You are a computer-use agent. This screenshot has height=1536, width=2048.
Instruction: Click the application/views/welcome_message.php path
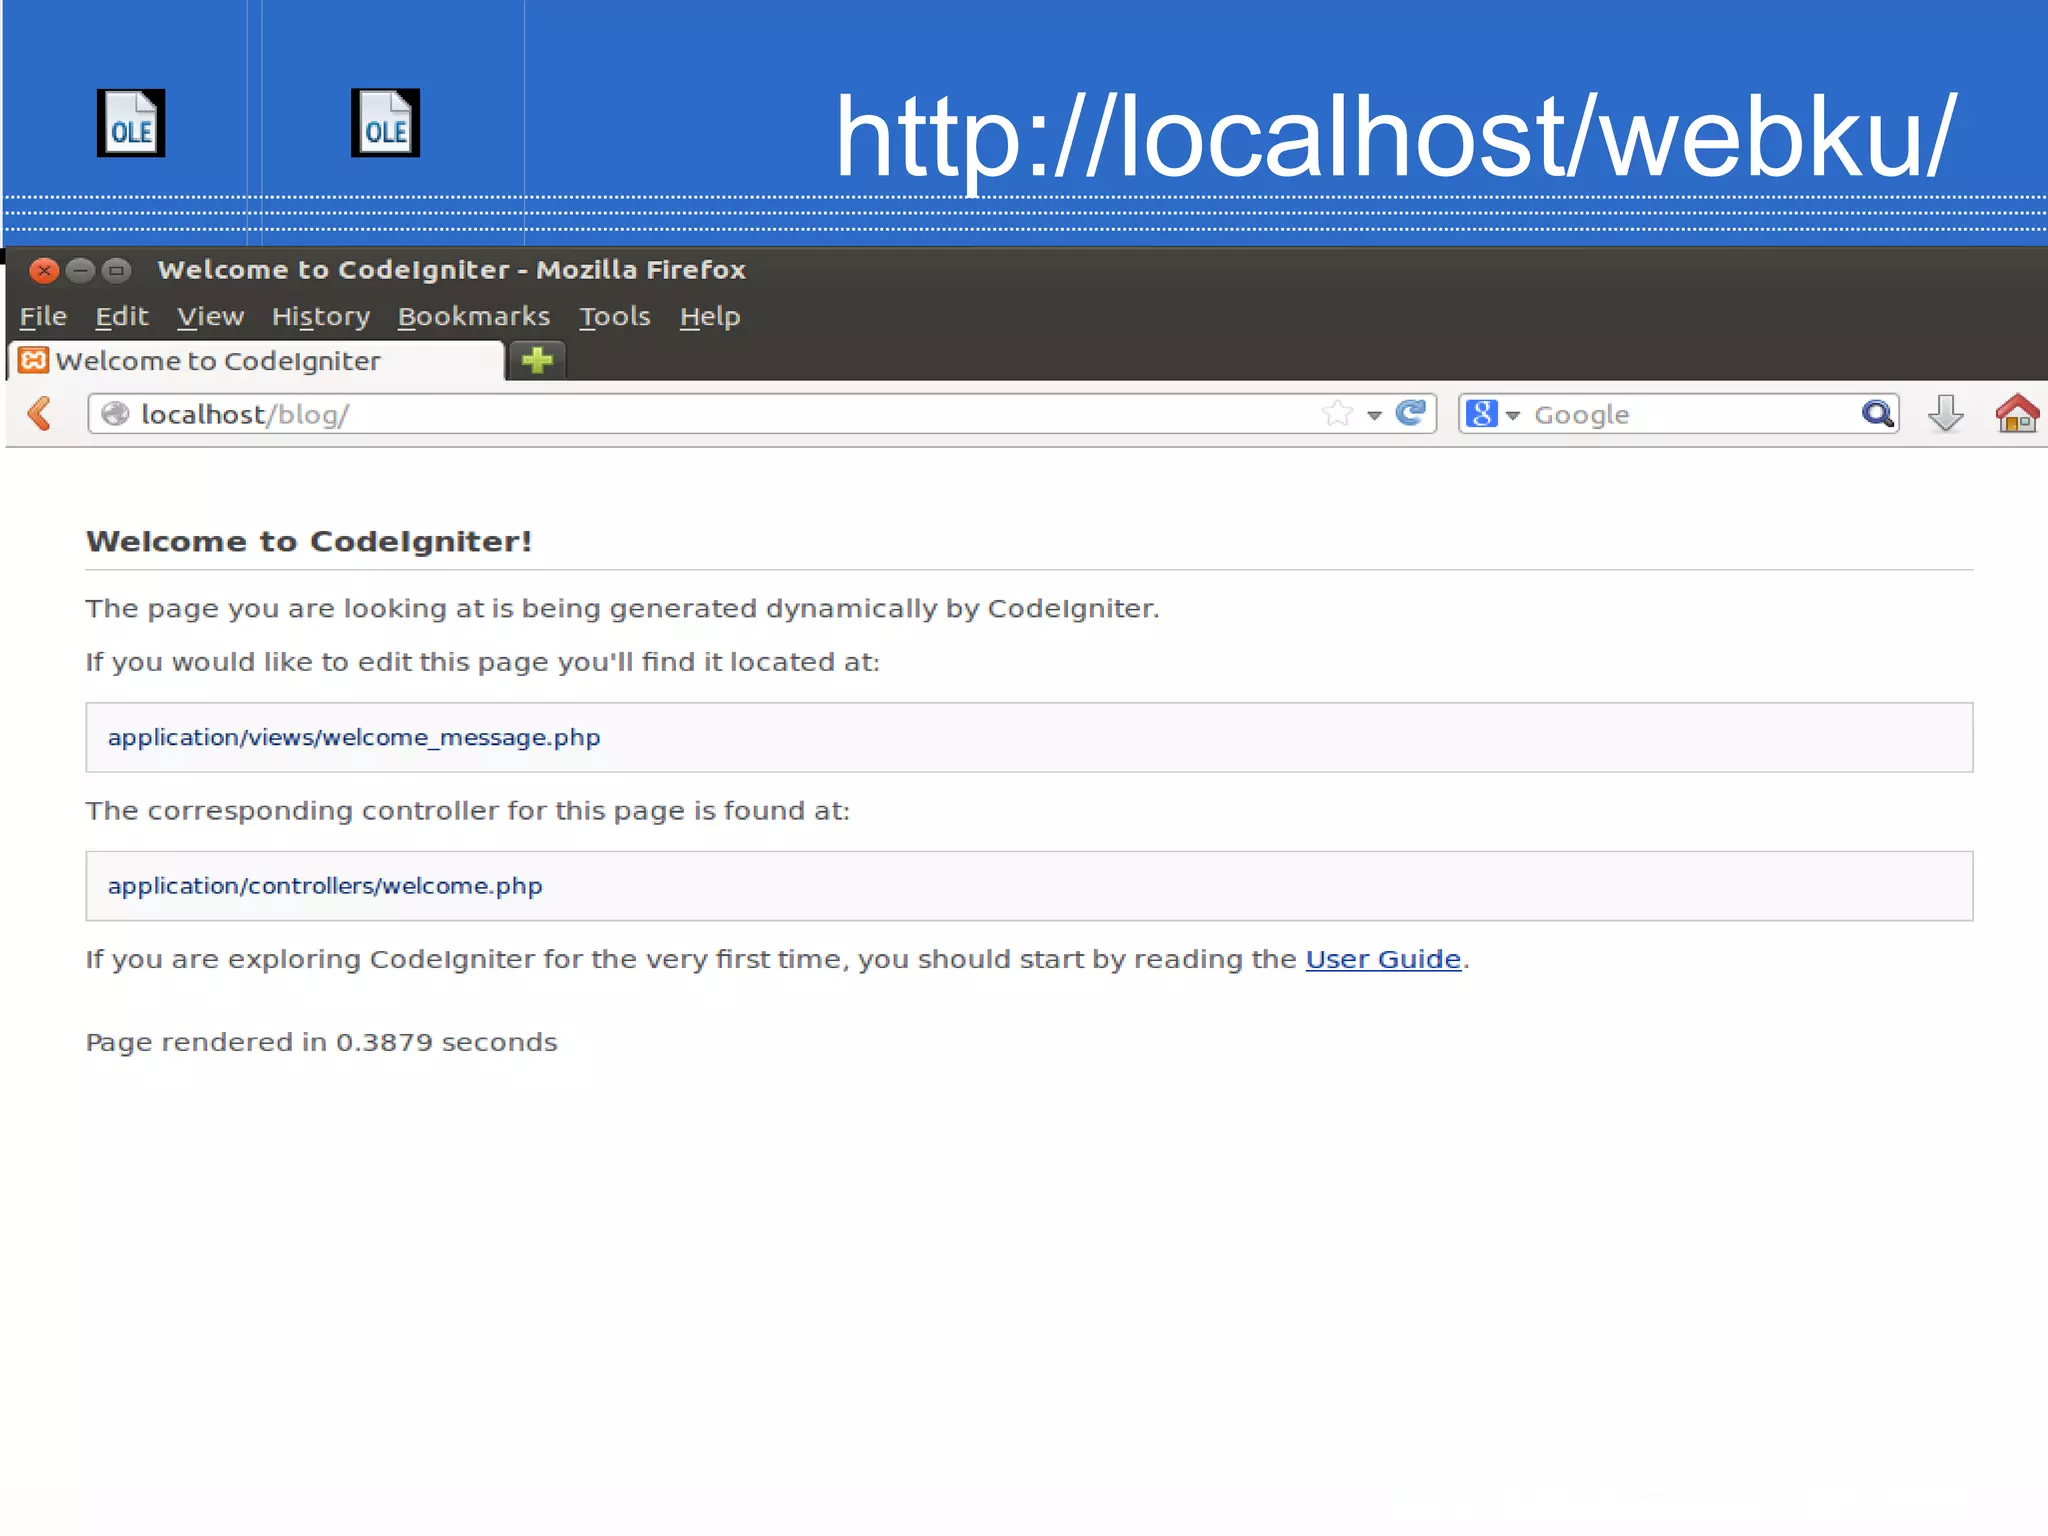coord(354,738)
